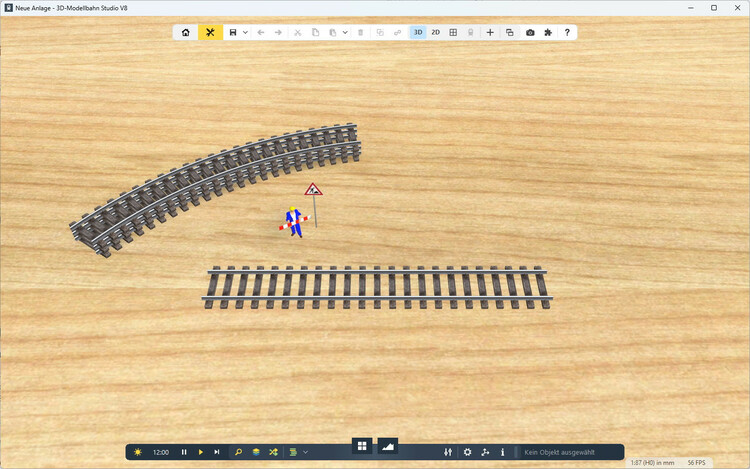Open the search magnifier in bottom bar
The height and width of the screenshot is (469, 750).
(238, 452)
